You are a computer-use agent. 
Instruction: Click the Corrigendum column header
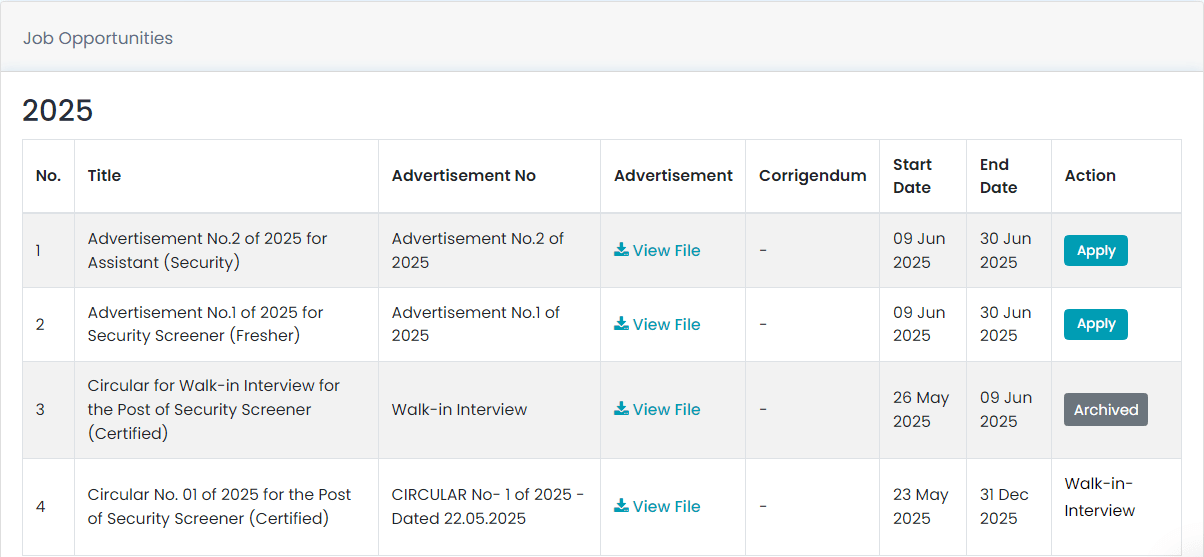click(812, 176)
